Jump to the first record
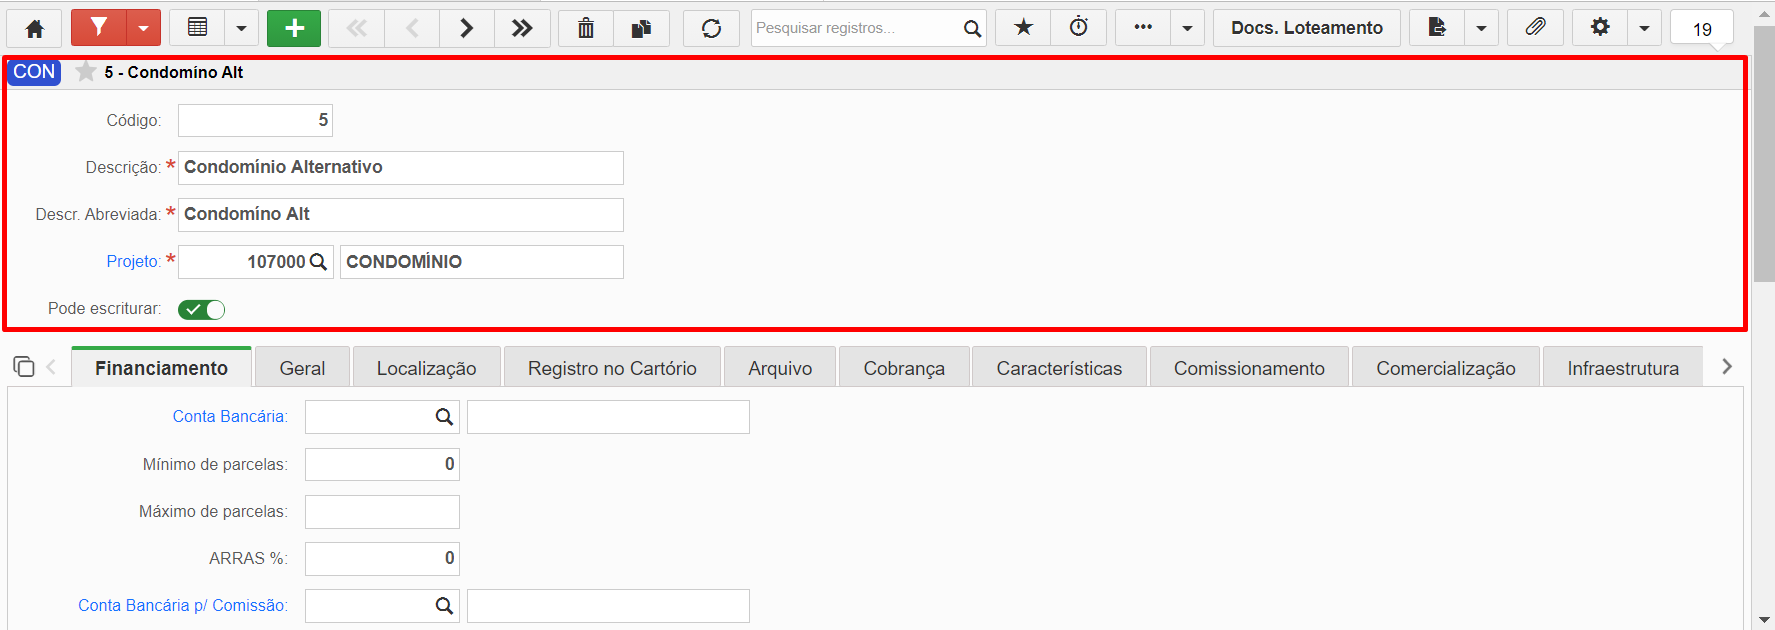 (x=356, y=28)
